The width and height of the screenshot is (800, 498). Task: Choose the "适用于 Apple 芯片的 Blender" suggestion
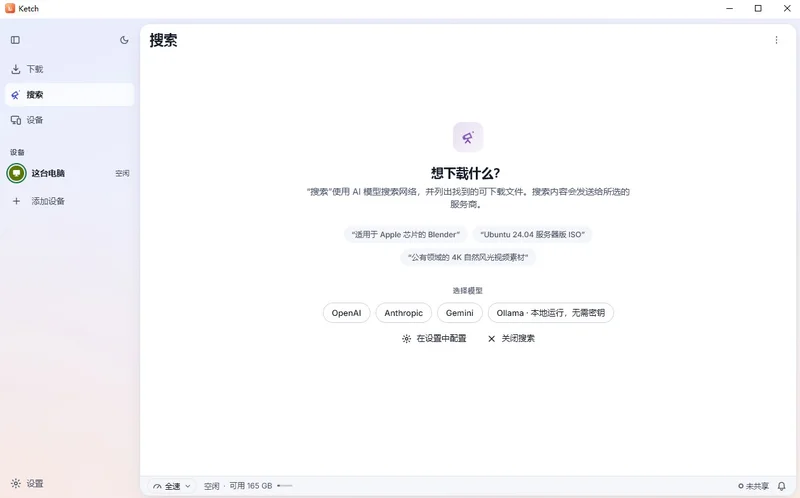point(406,235)
